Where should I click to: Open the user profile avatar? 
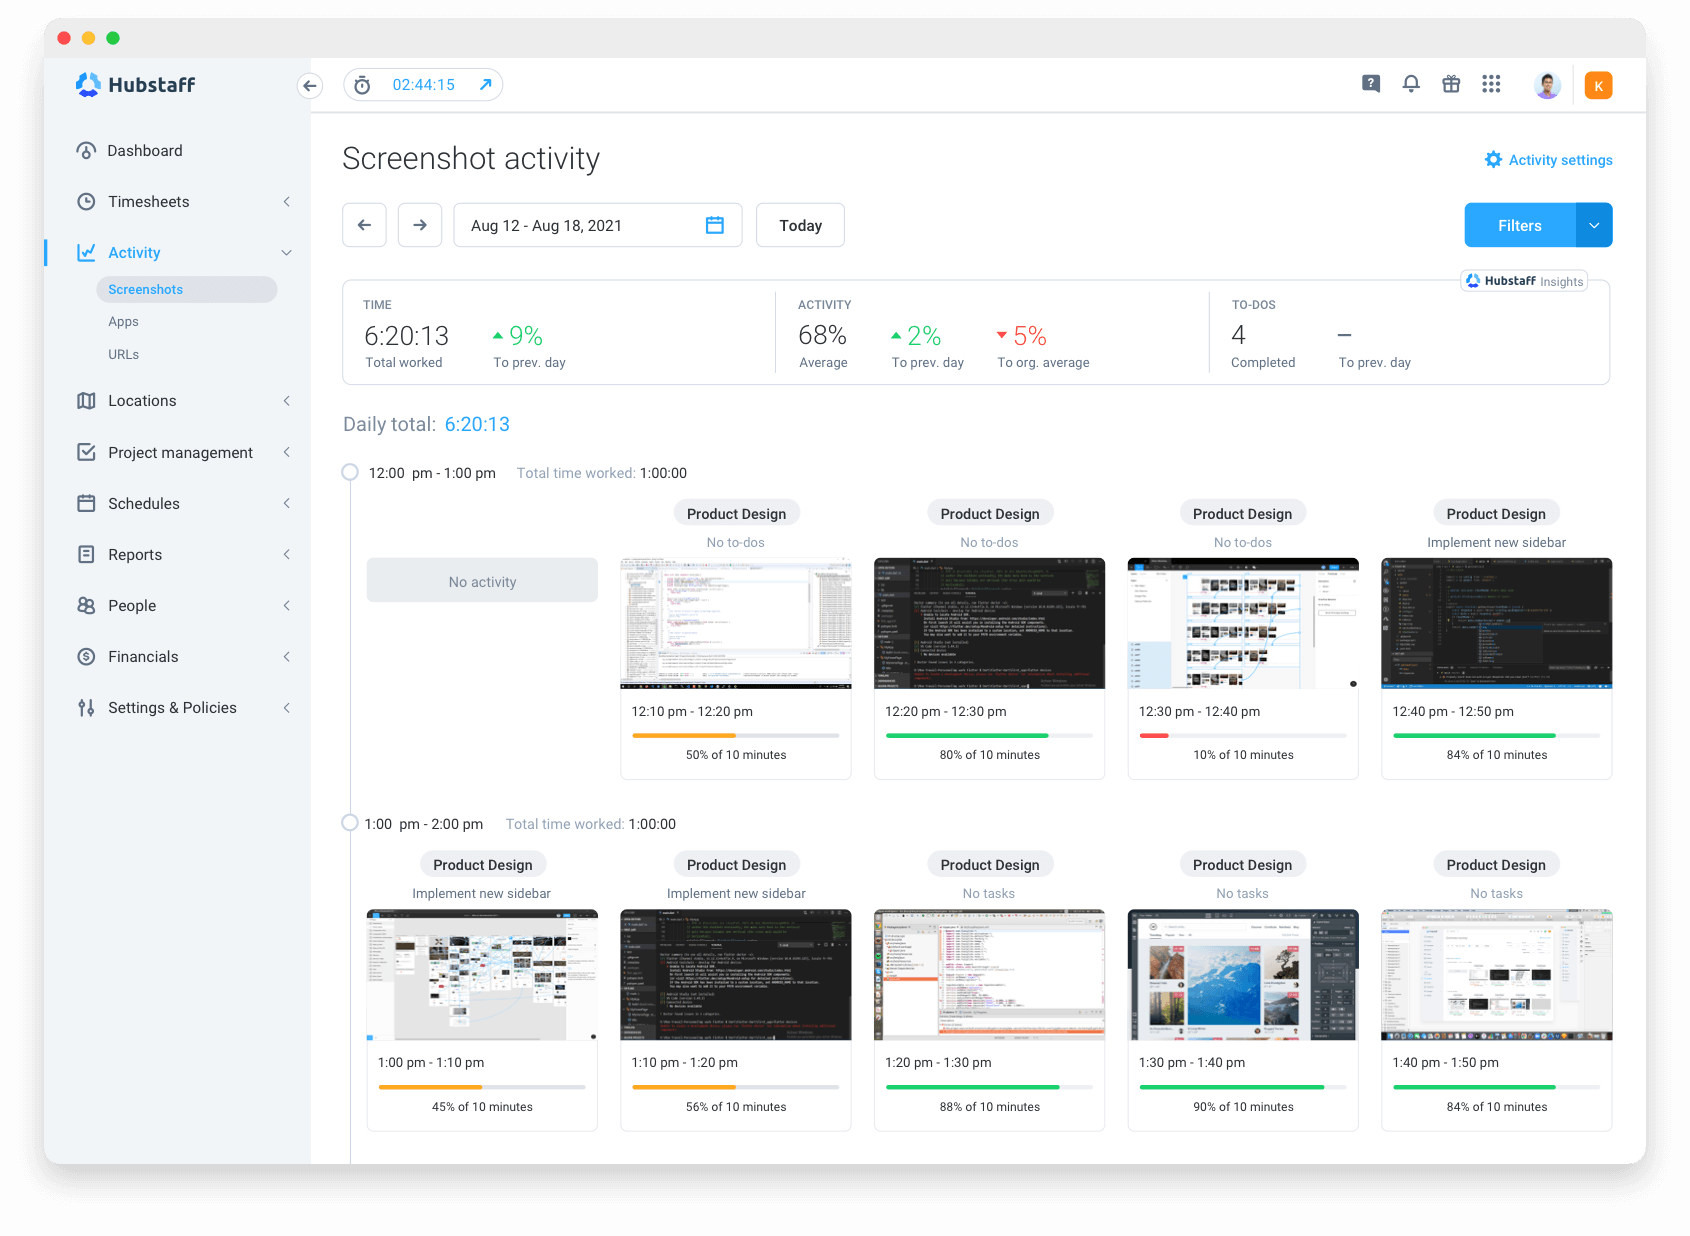pos(1547,85)
